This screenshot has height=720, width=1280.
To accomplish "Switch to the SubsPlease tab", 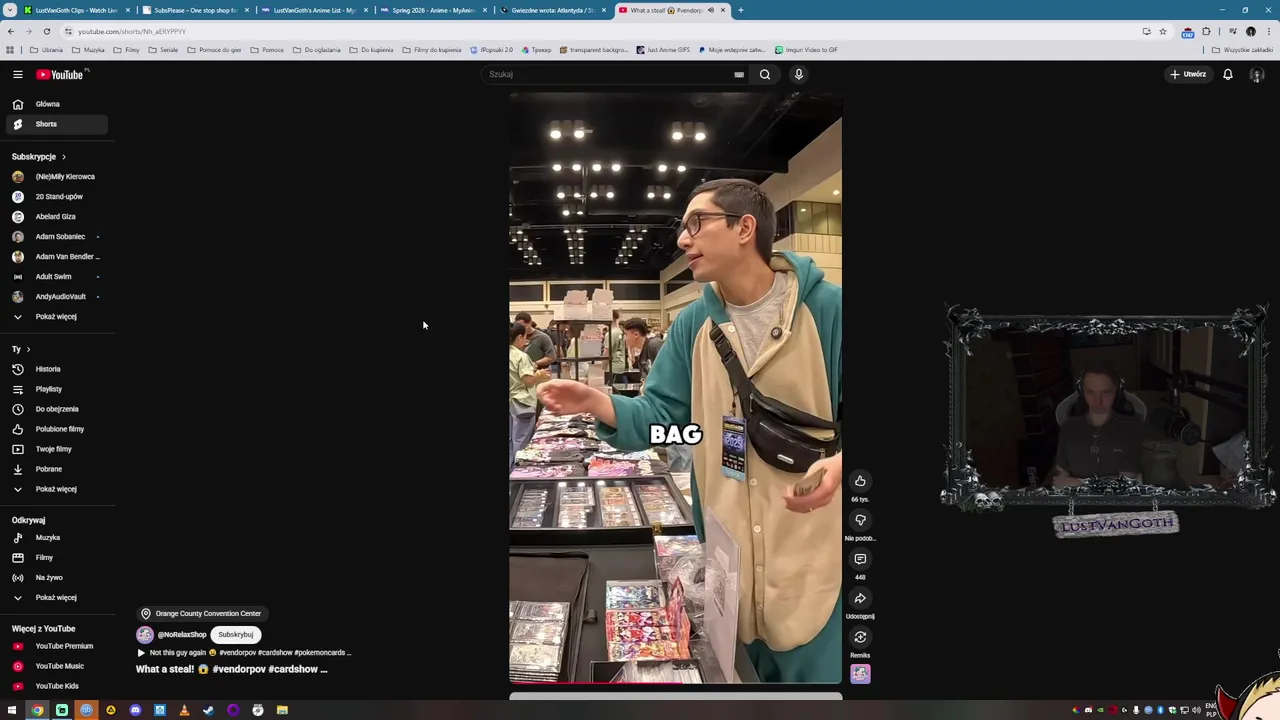I will (195, 10).
